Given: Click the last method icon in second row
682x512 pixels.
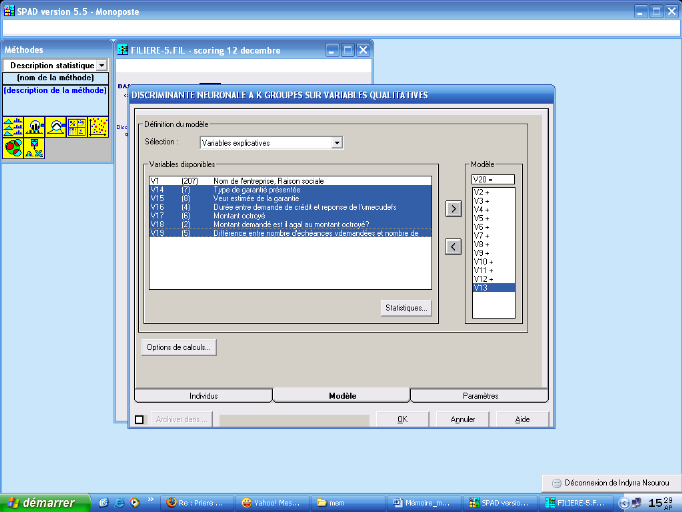Looking at the screenshot, I should 35,148.
